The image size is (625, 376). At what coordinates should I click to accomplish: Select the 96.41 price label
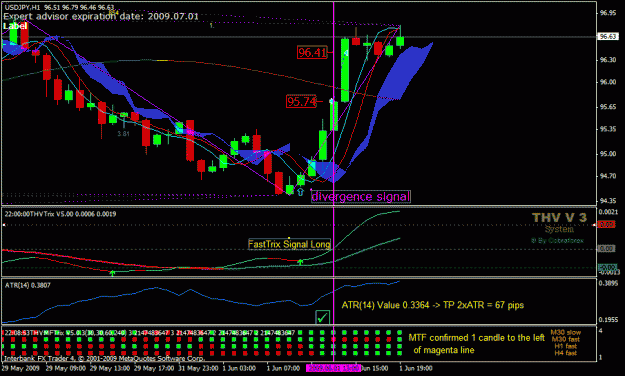[x=312, y=52]
